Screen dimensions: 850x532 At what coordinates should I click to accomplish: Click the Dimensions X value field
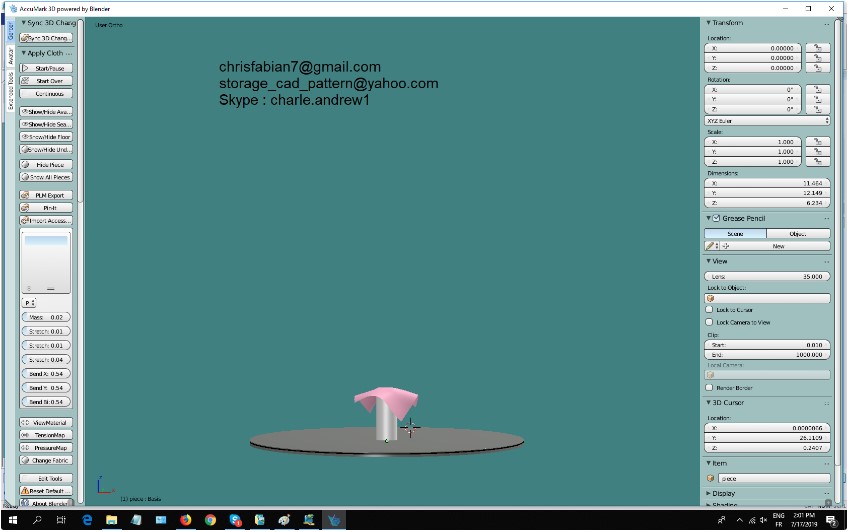[767, 183]
